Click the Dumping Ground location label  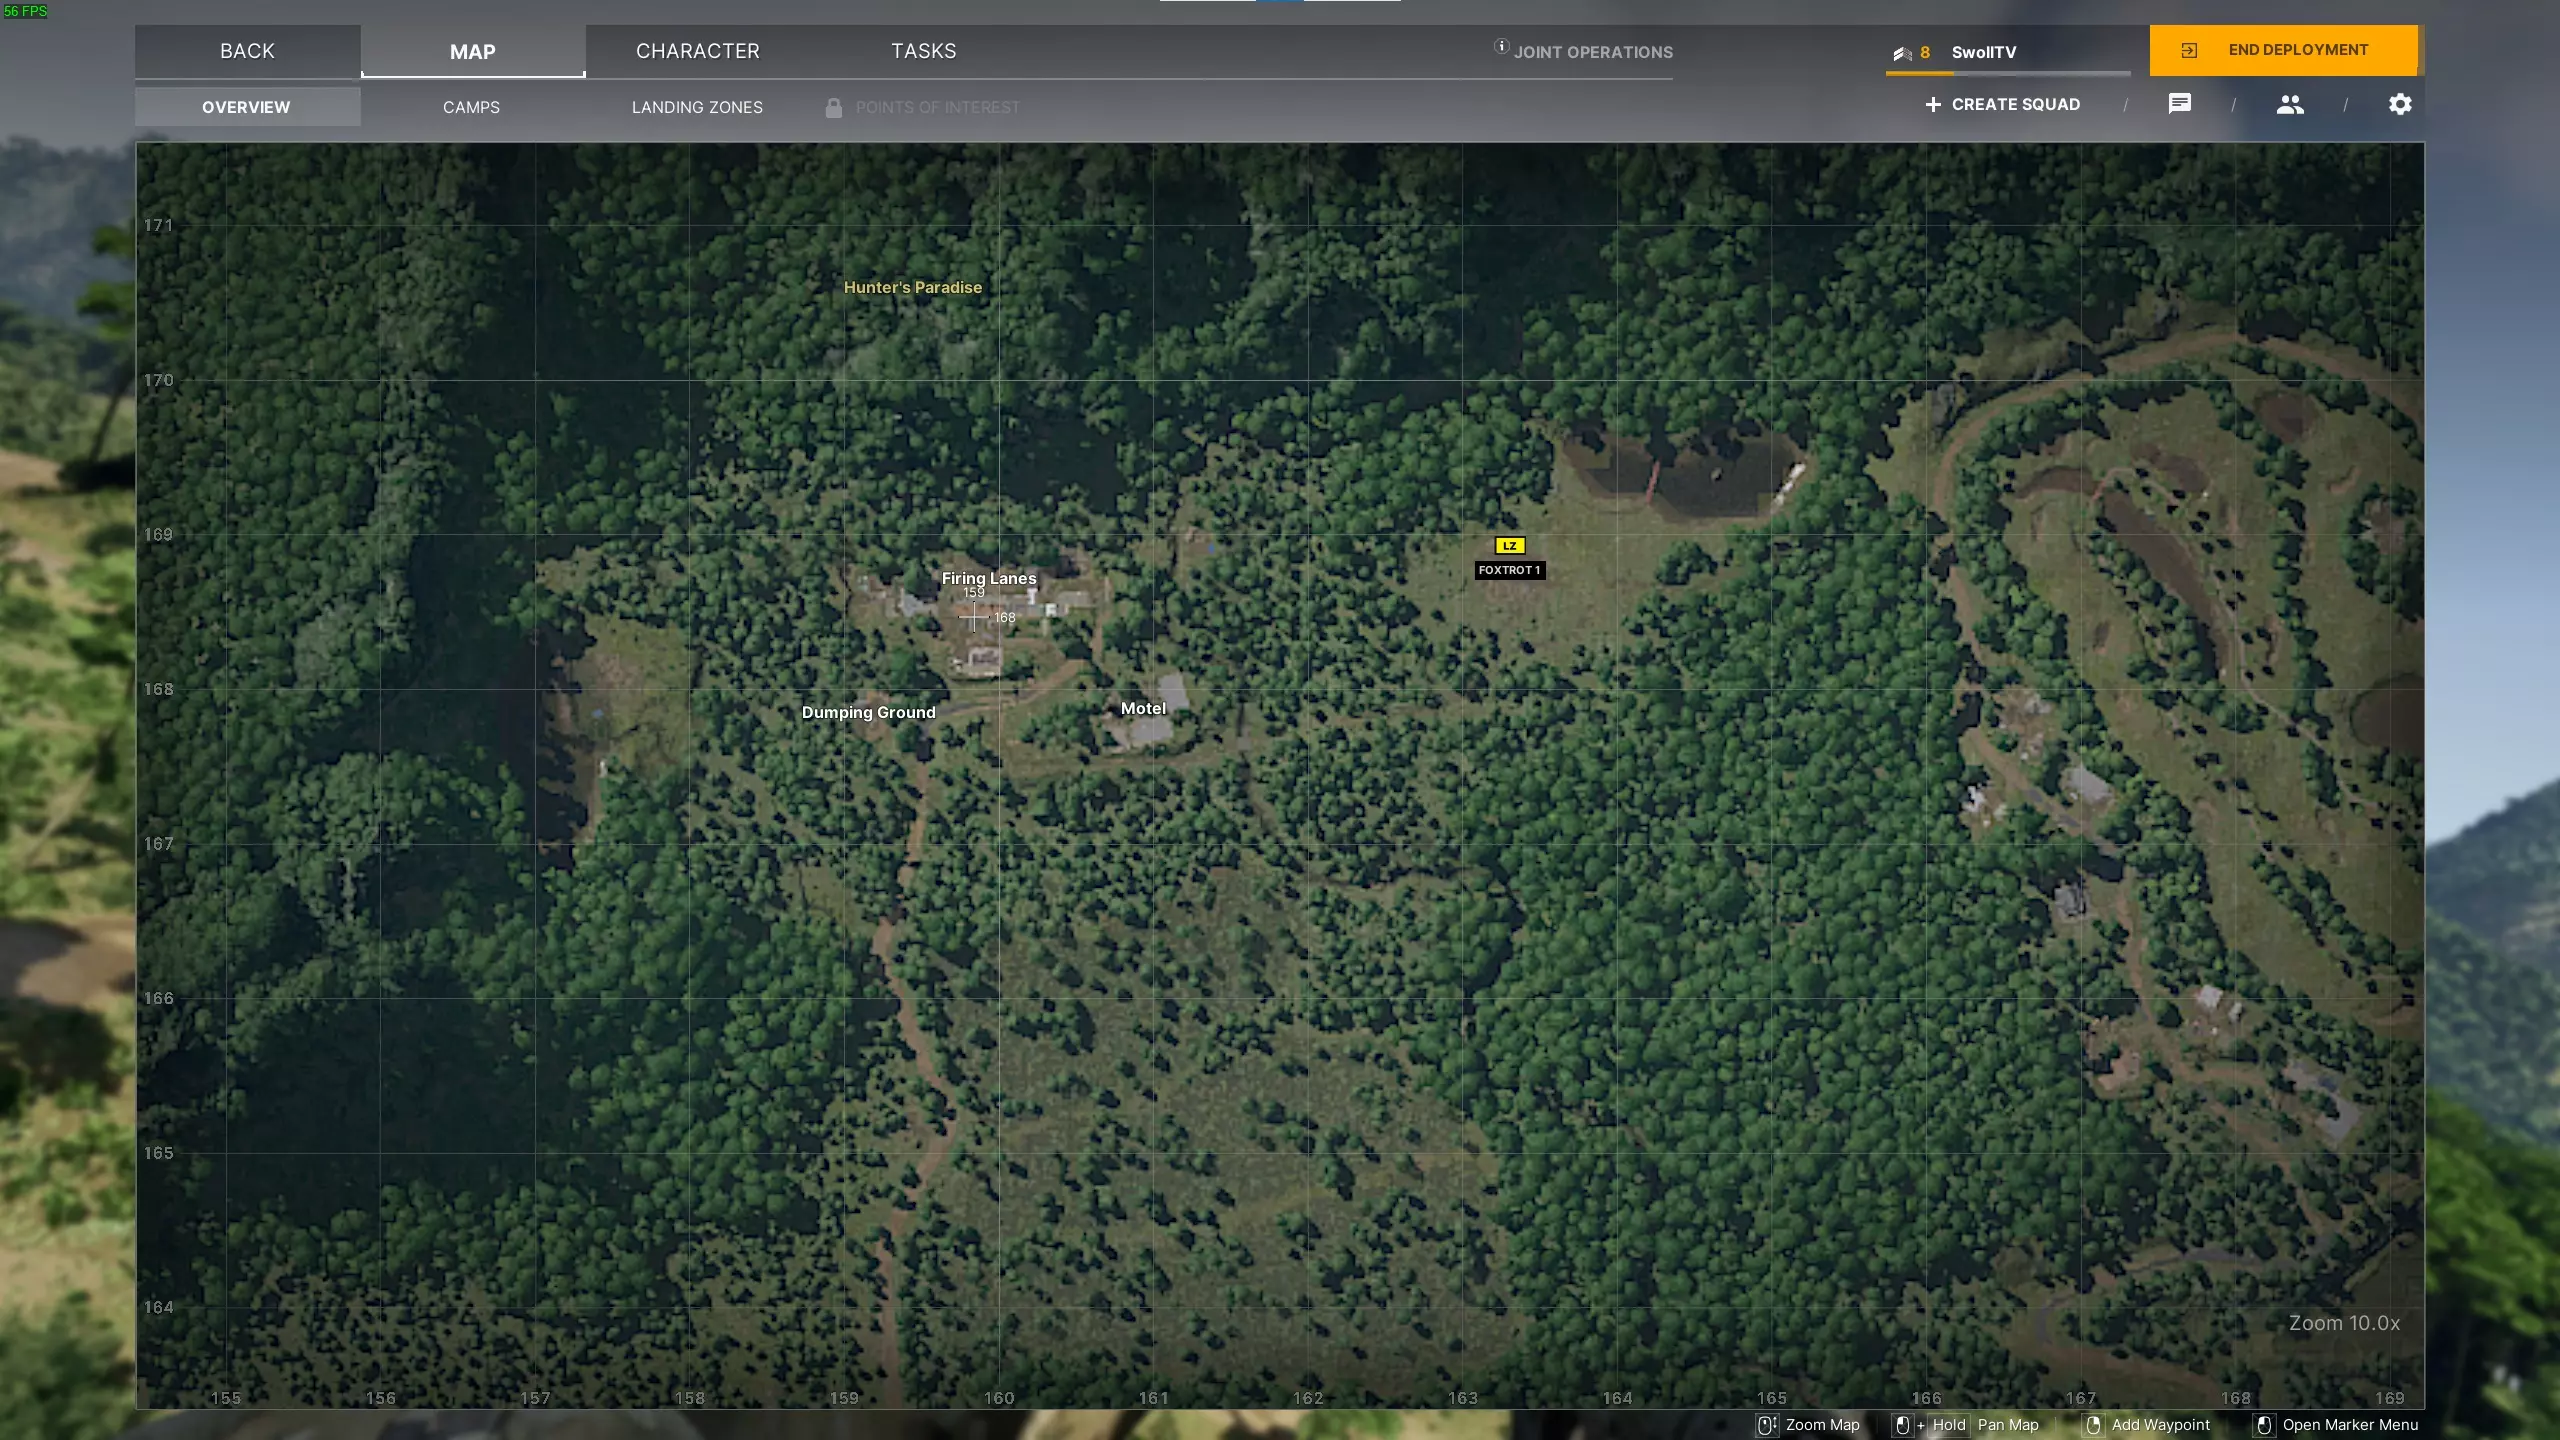point(868,712)
